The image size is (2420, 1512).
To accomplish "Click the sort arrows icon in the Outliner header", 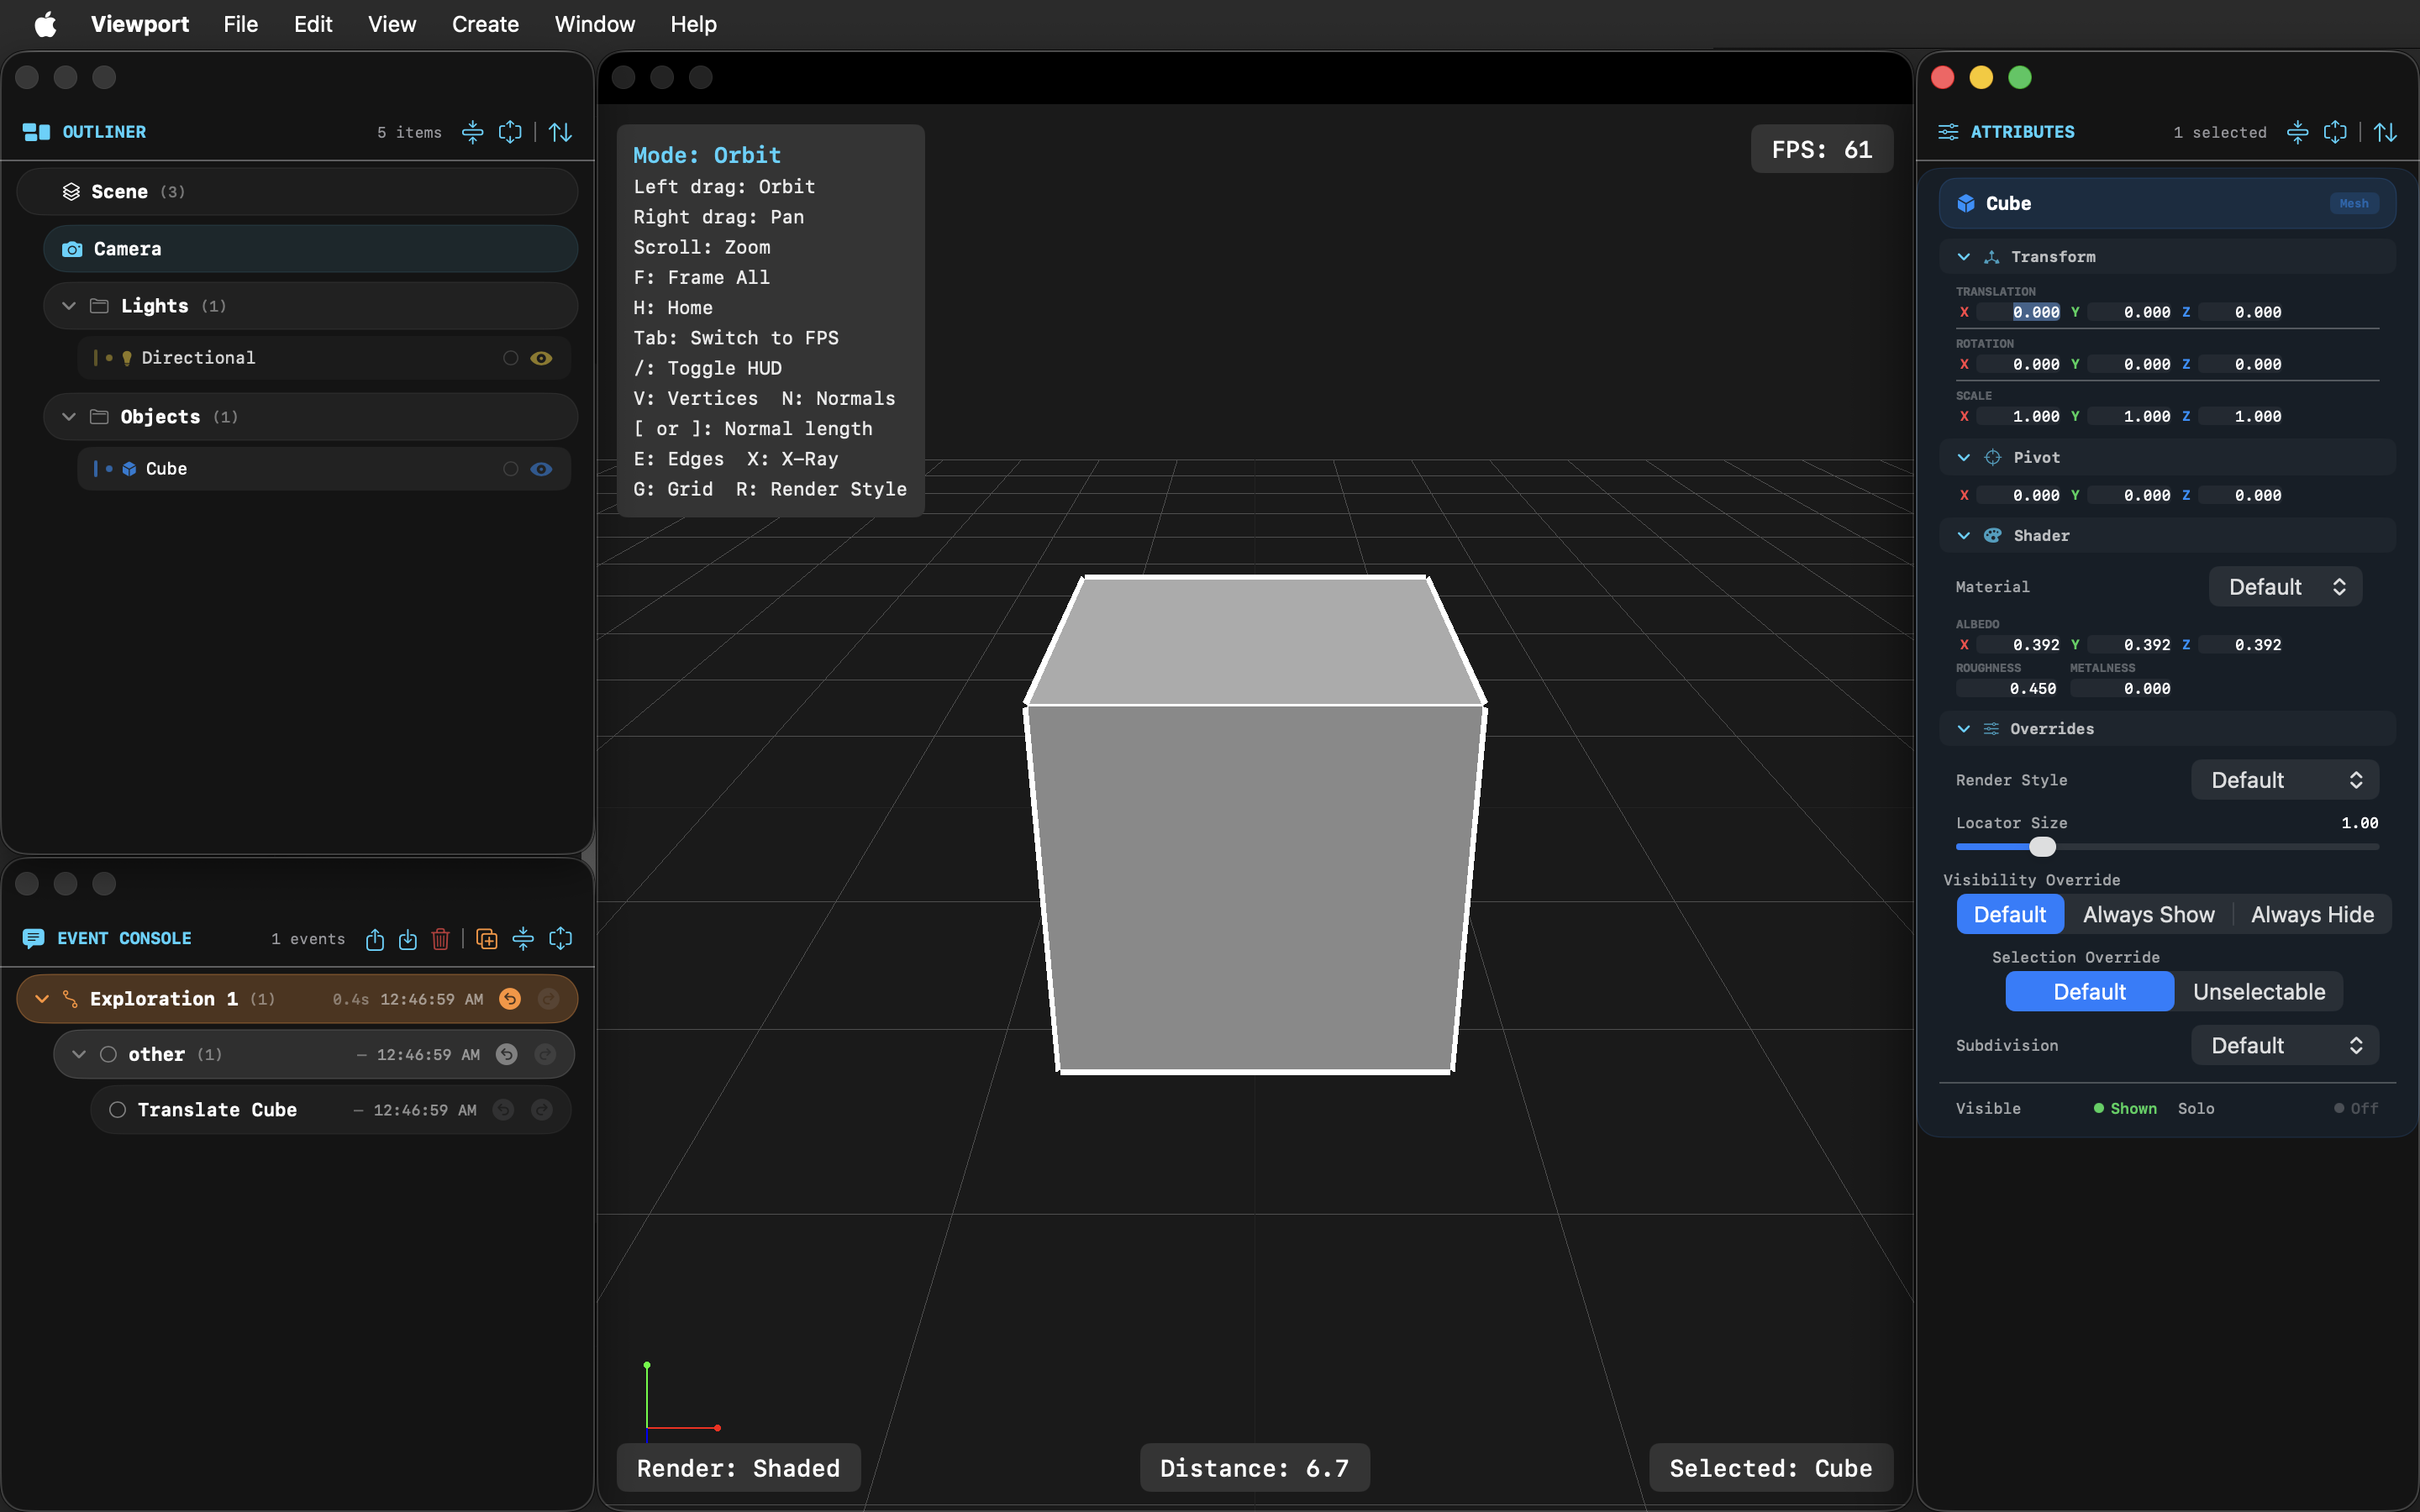I will pyautogui.click(x=561, y=132).
